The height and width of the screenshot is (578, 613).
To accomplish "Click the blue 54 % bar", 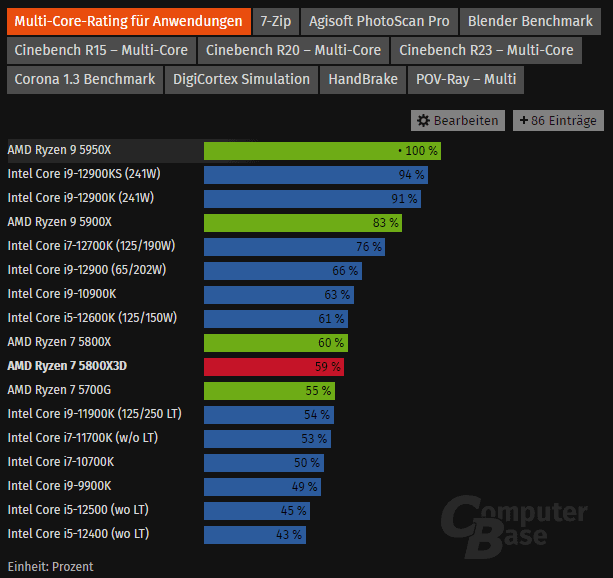I will [269, 415].
